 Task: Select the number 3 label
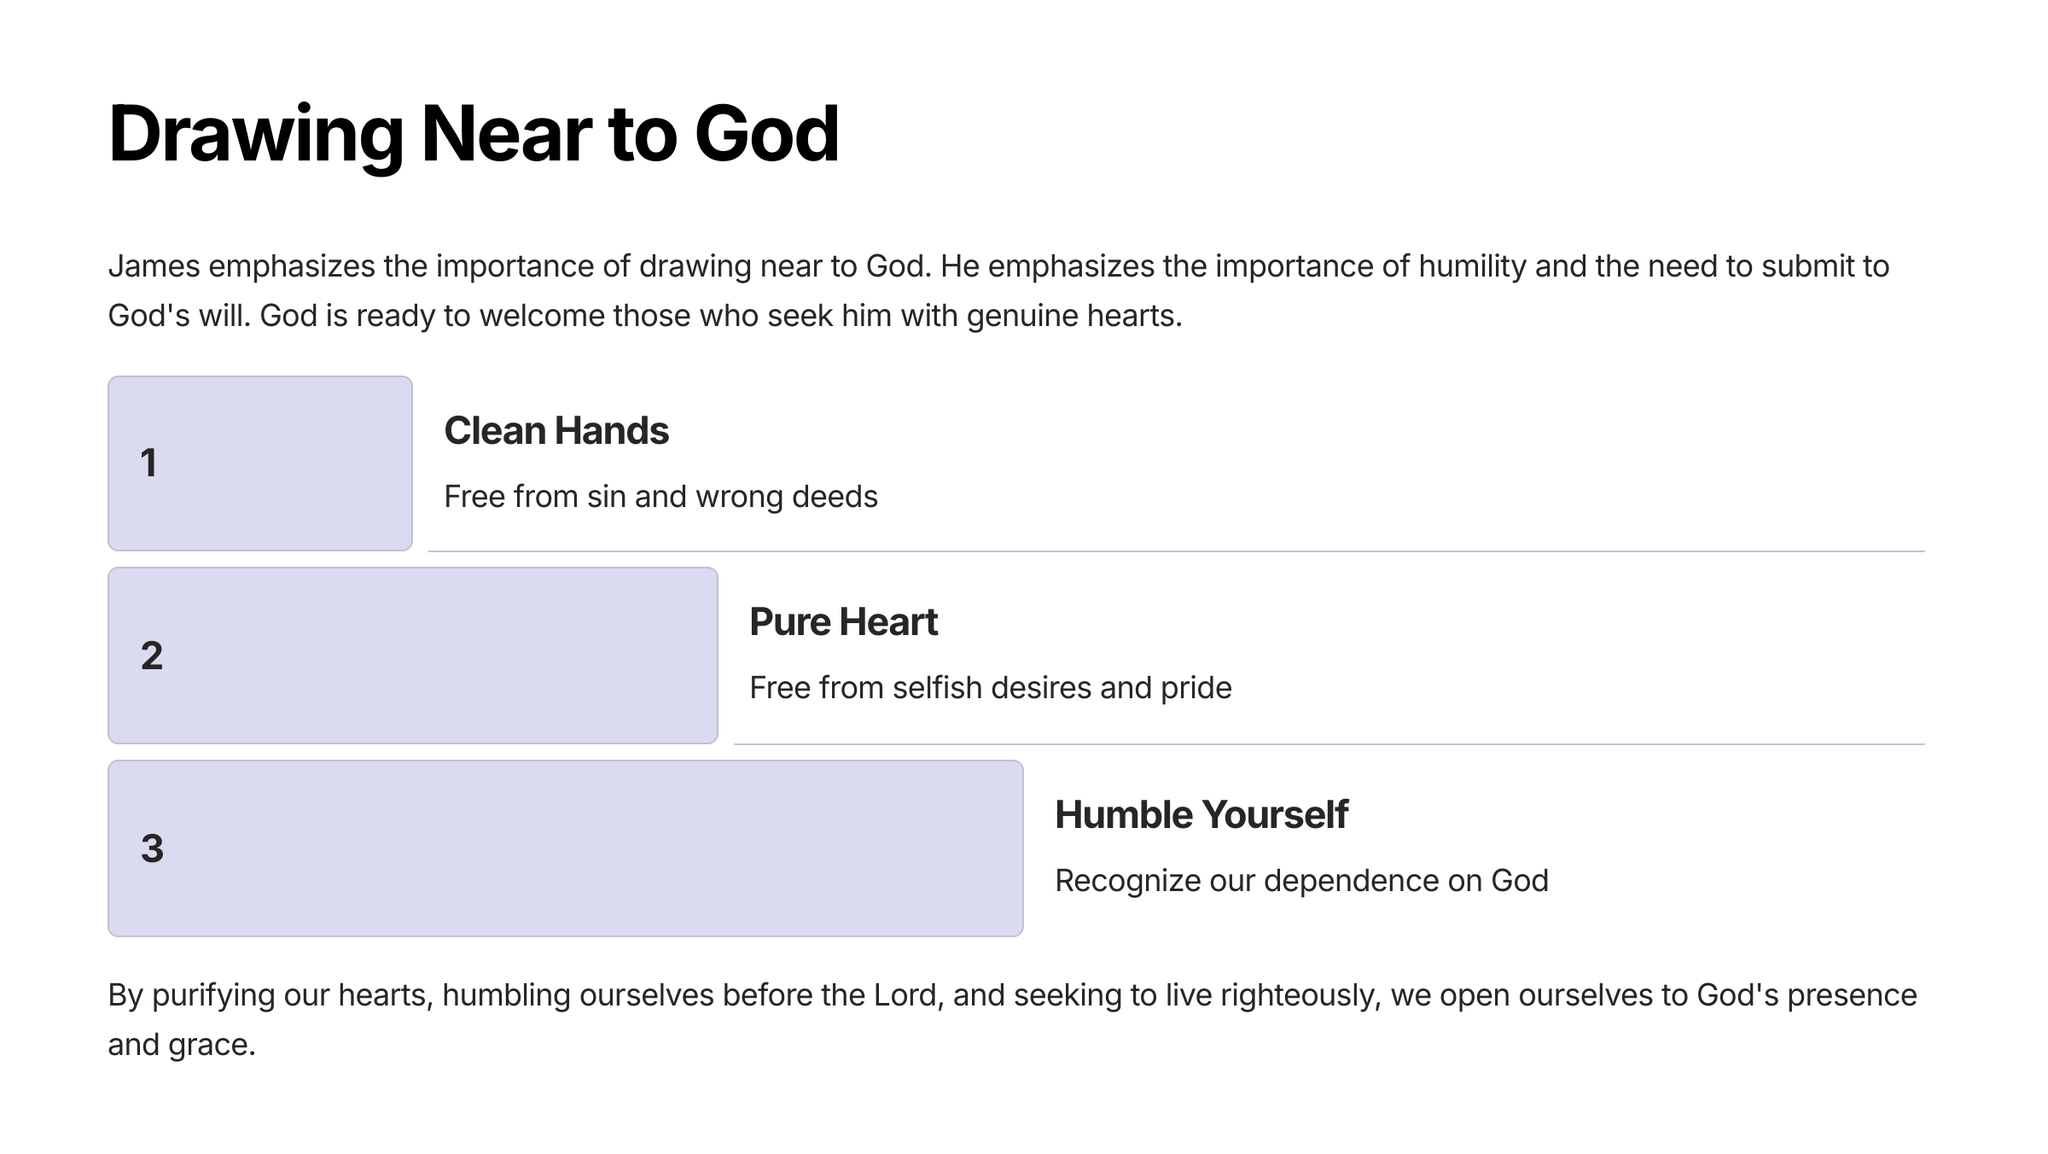tap(152, 849)
